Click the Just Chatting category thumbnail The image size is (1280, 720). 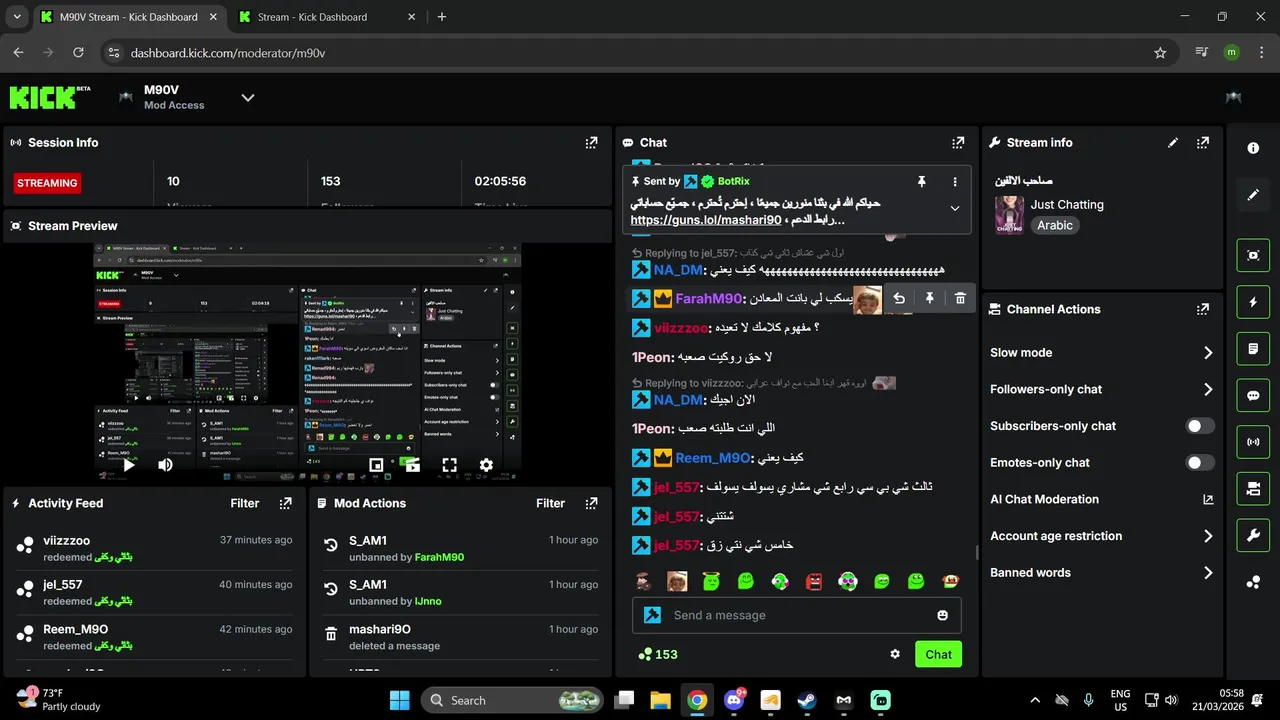1009,215
